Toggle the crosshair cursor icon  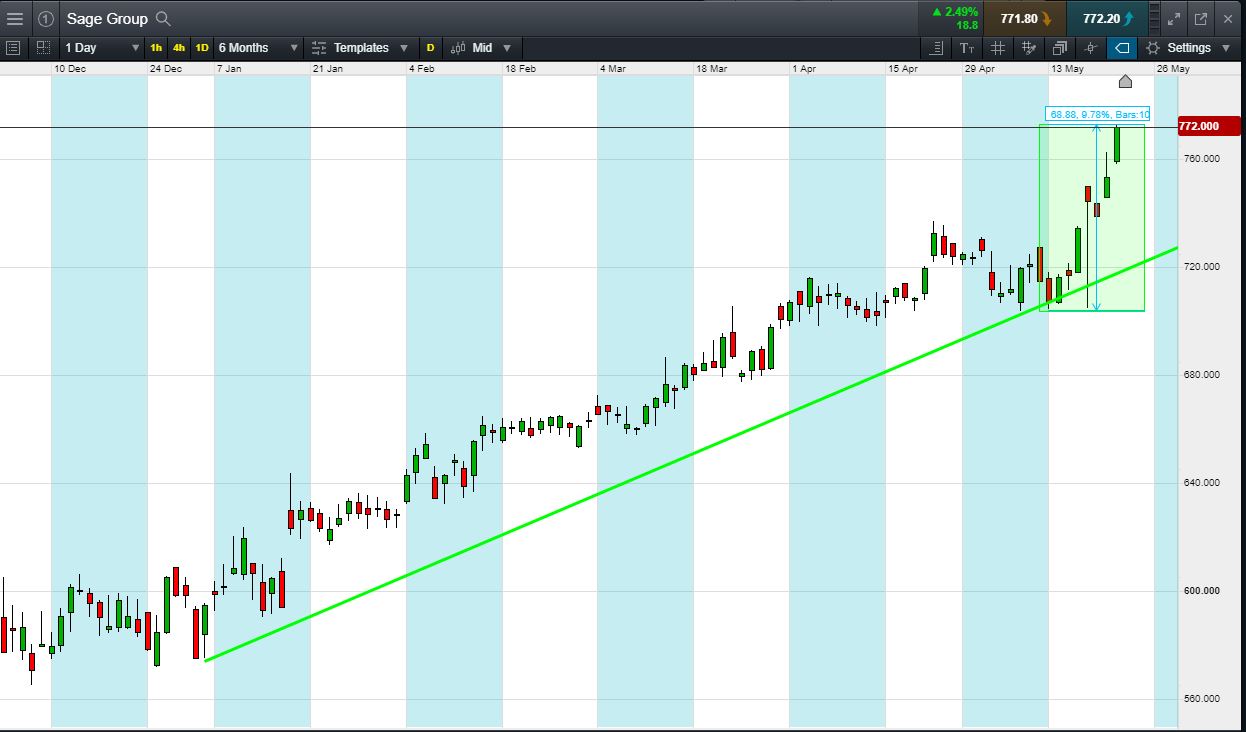(1091, 48)
